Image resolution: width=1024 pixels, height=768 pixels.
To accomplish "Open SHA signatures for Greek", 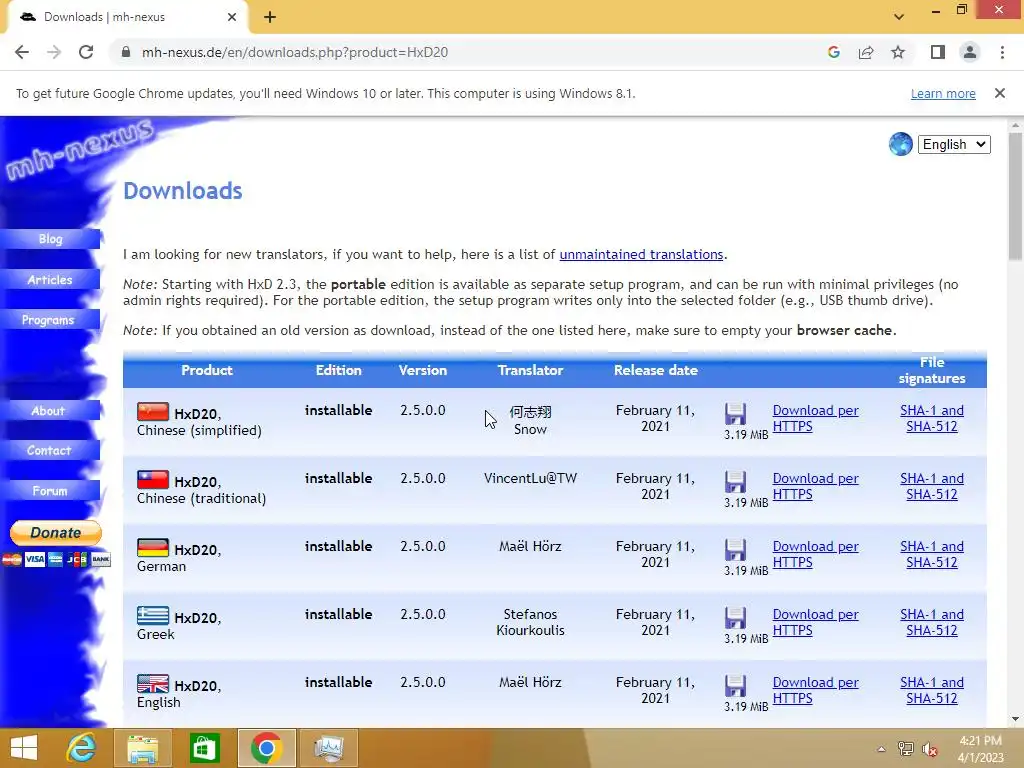I will [x=932, y=622].
